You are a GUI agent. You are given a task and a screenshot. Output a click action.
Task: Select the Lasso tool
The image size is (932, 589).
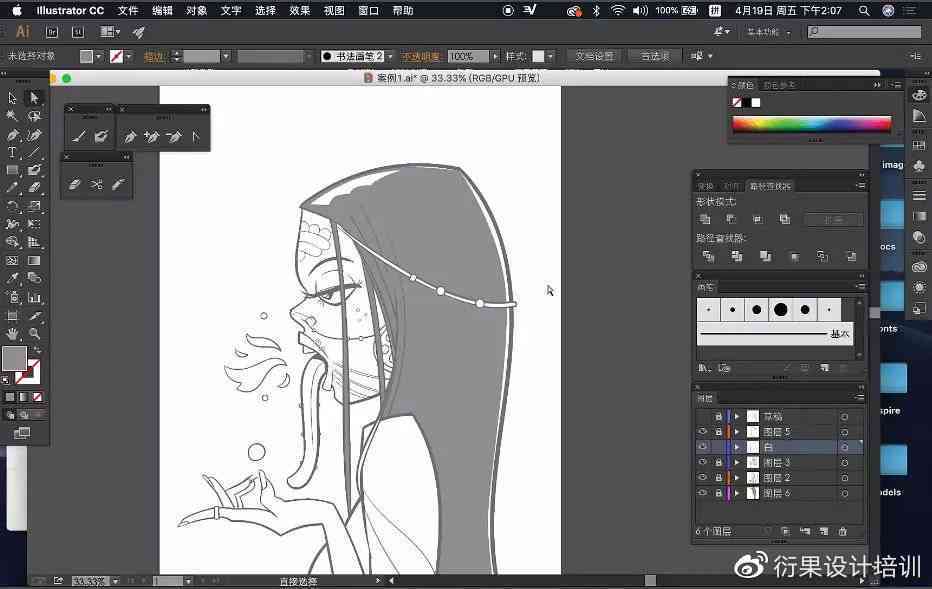tap(34, 116)
